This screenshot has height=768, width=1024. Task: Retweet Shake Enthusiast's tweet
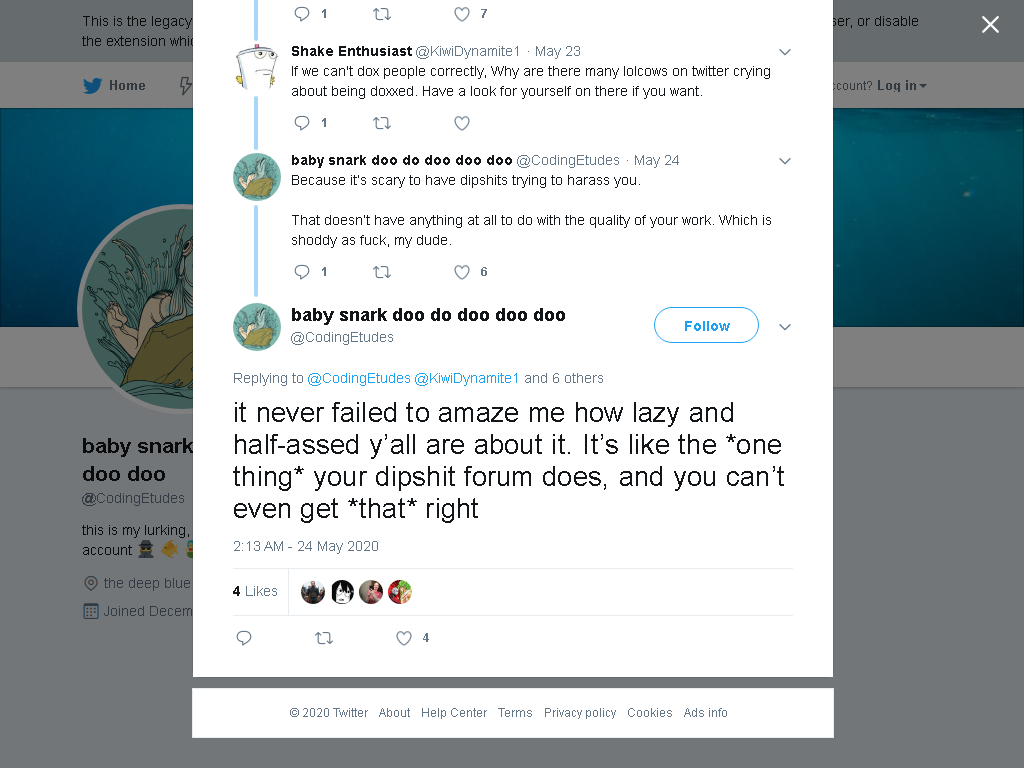pyautogui.click(x=382, y=123)
